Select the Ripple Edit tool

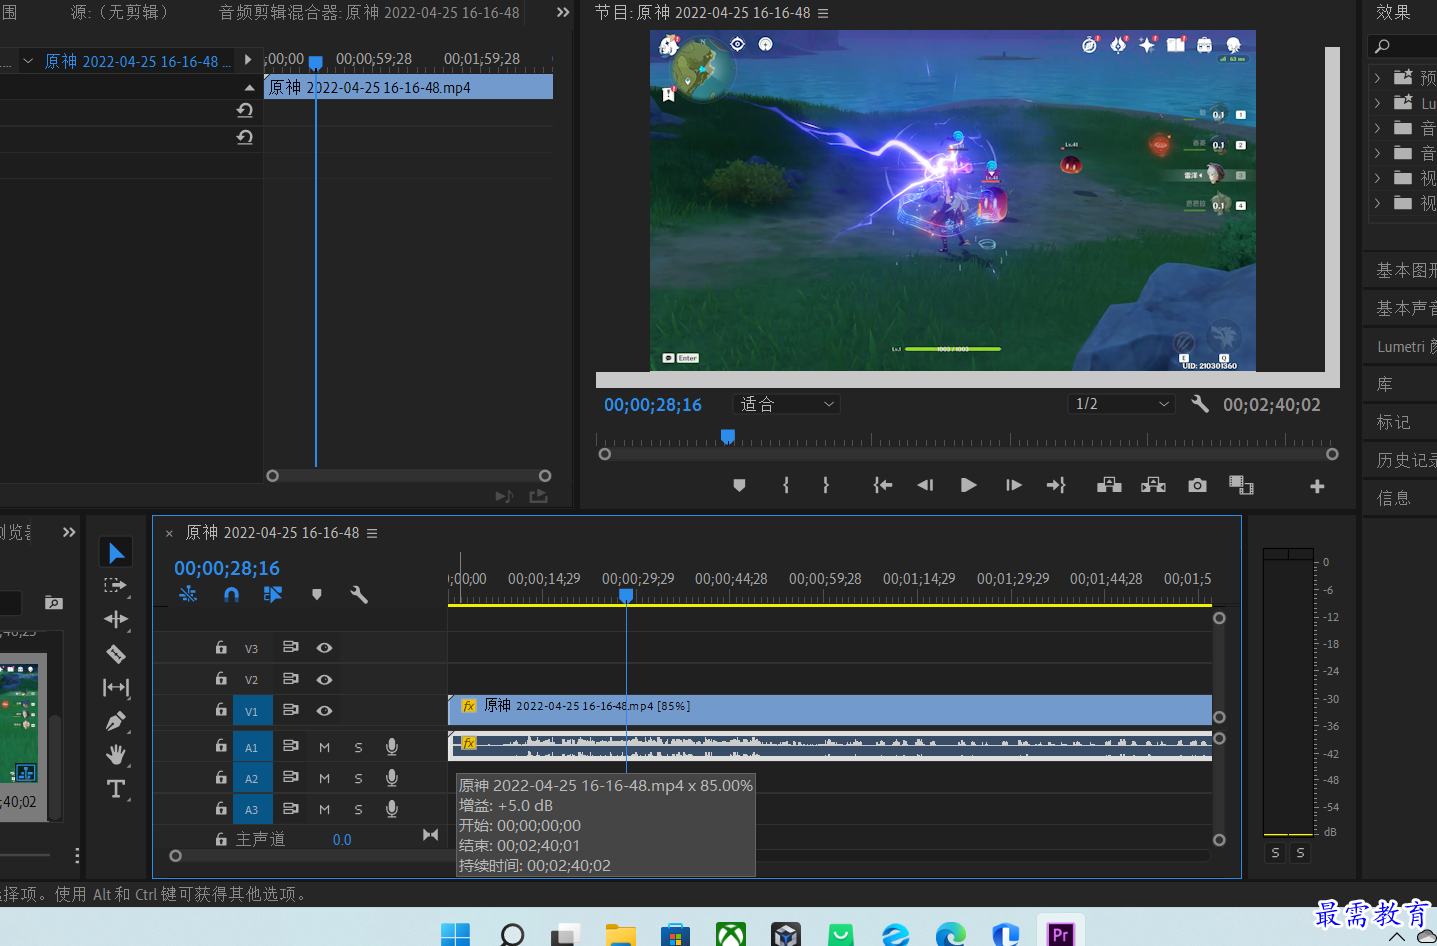pyautogui.click(x=116, y=620)
